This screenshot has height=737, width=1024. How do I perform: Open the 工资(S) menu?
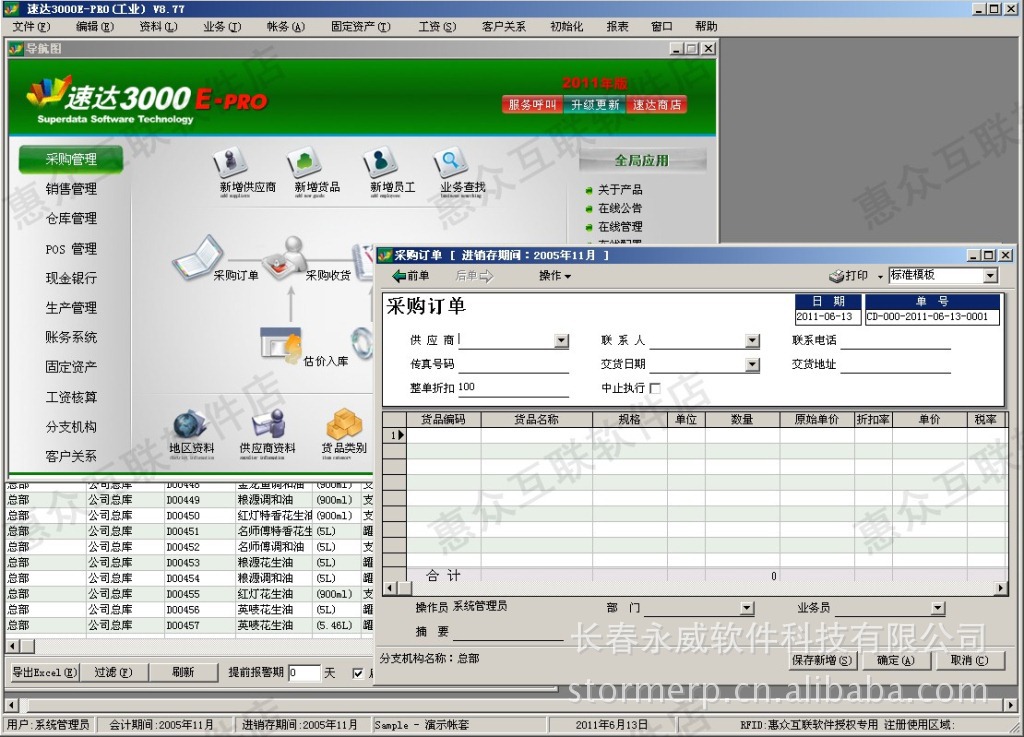tap(437, 27)
